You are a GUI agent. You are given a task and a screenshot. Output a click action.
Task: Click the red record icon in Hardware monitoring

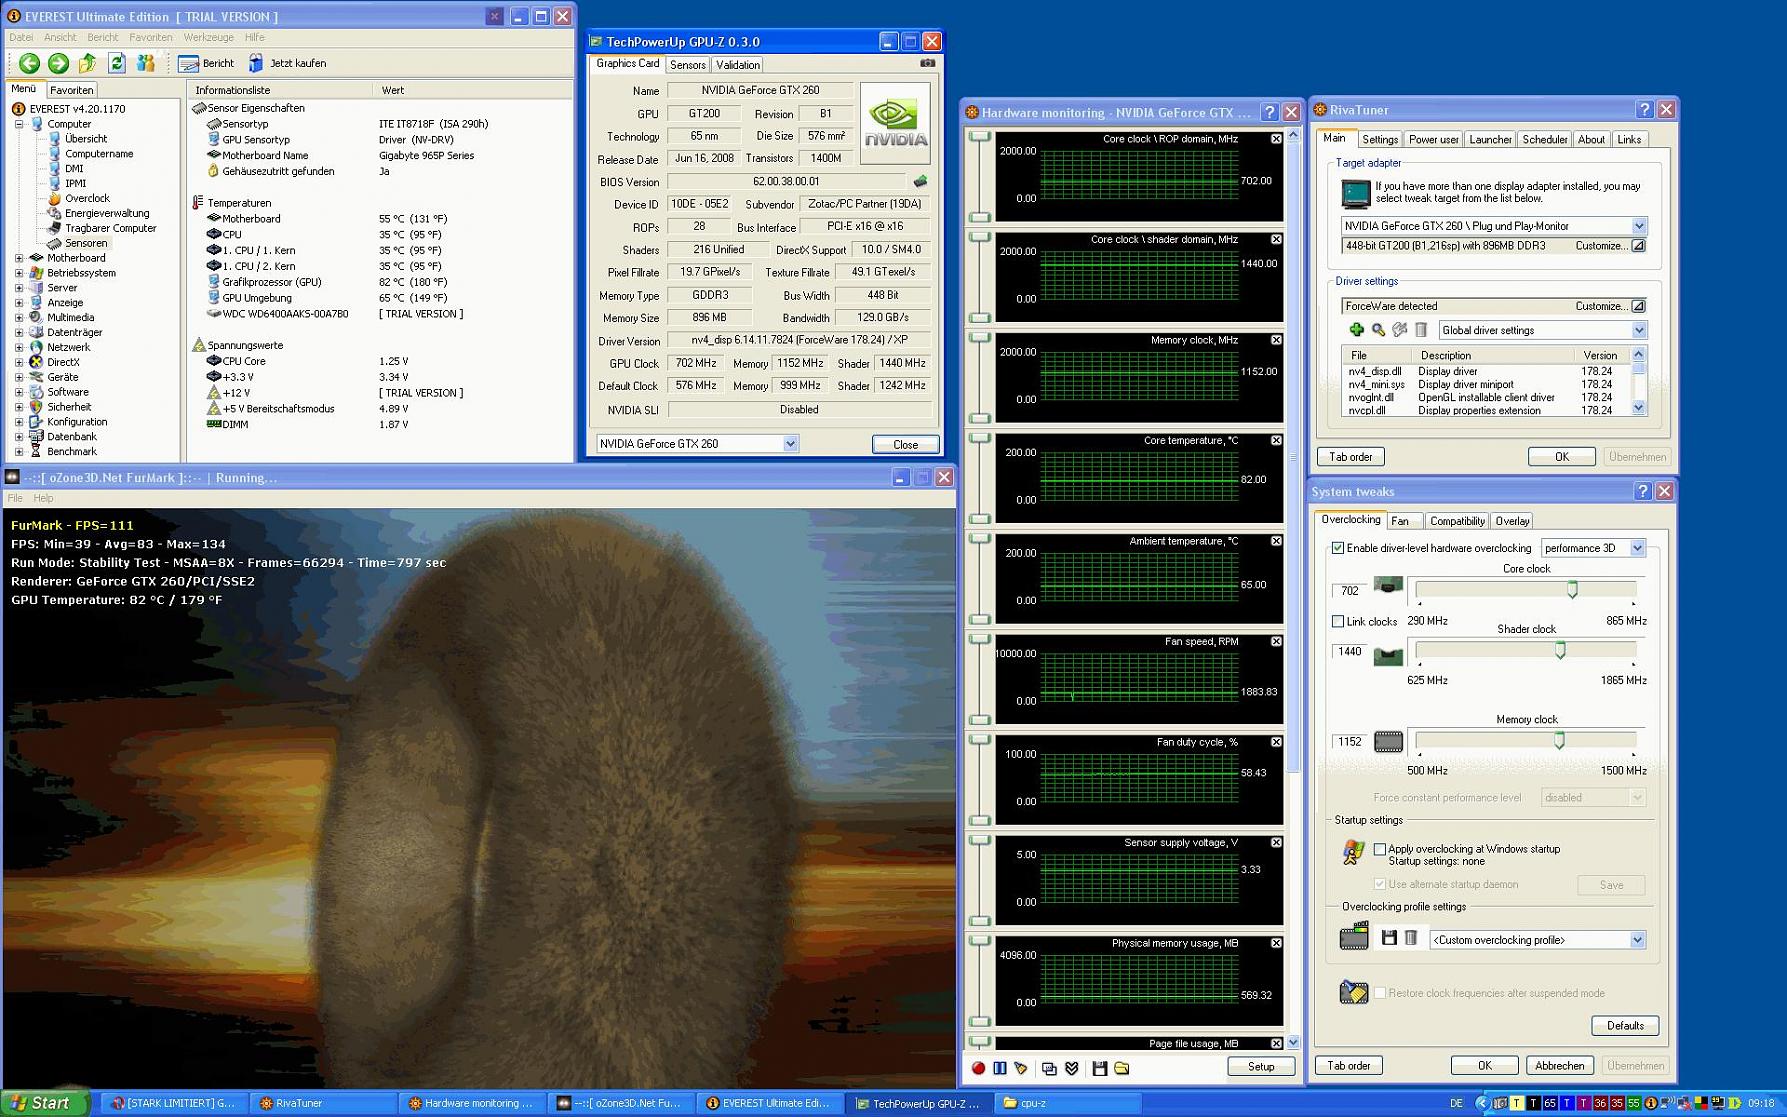(978, 1068)
